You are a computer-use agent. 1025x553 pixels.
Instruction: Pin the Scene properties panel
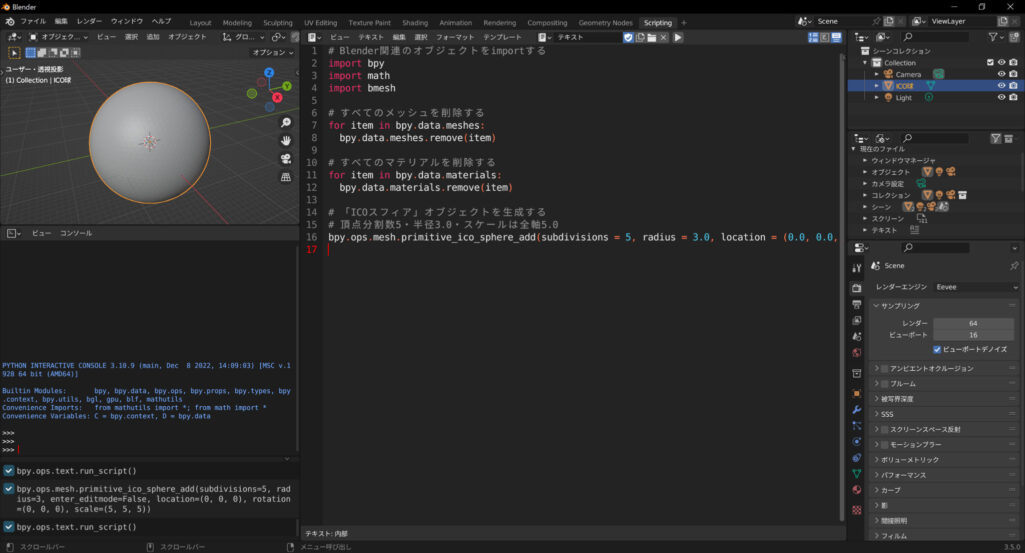click(x=1014, y=265)
